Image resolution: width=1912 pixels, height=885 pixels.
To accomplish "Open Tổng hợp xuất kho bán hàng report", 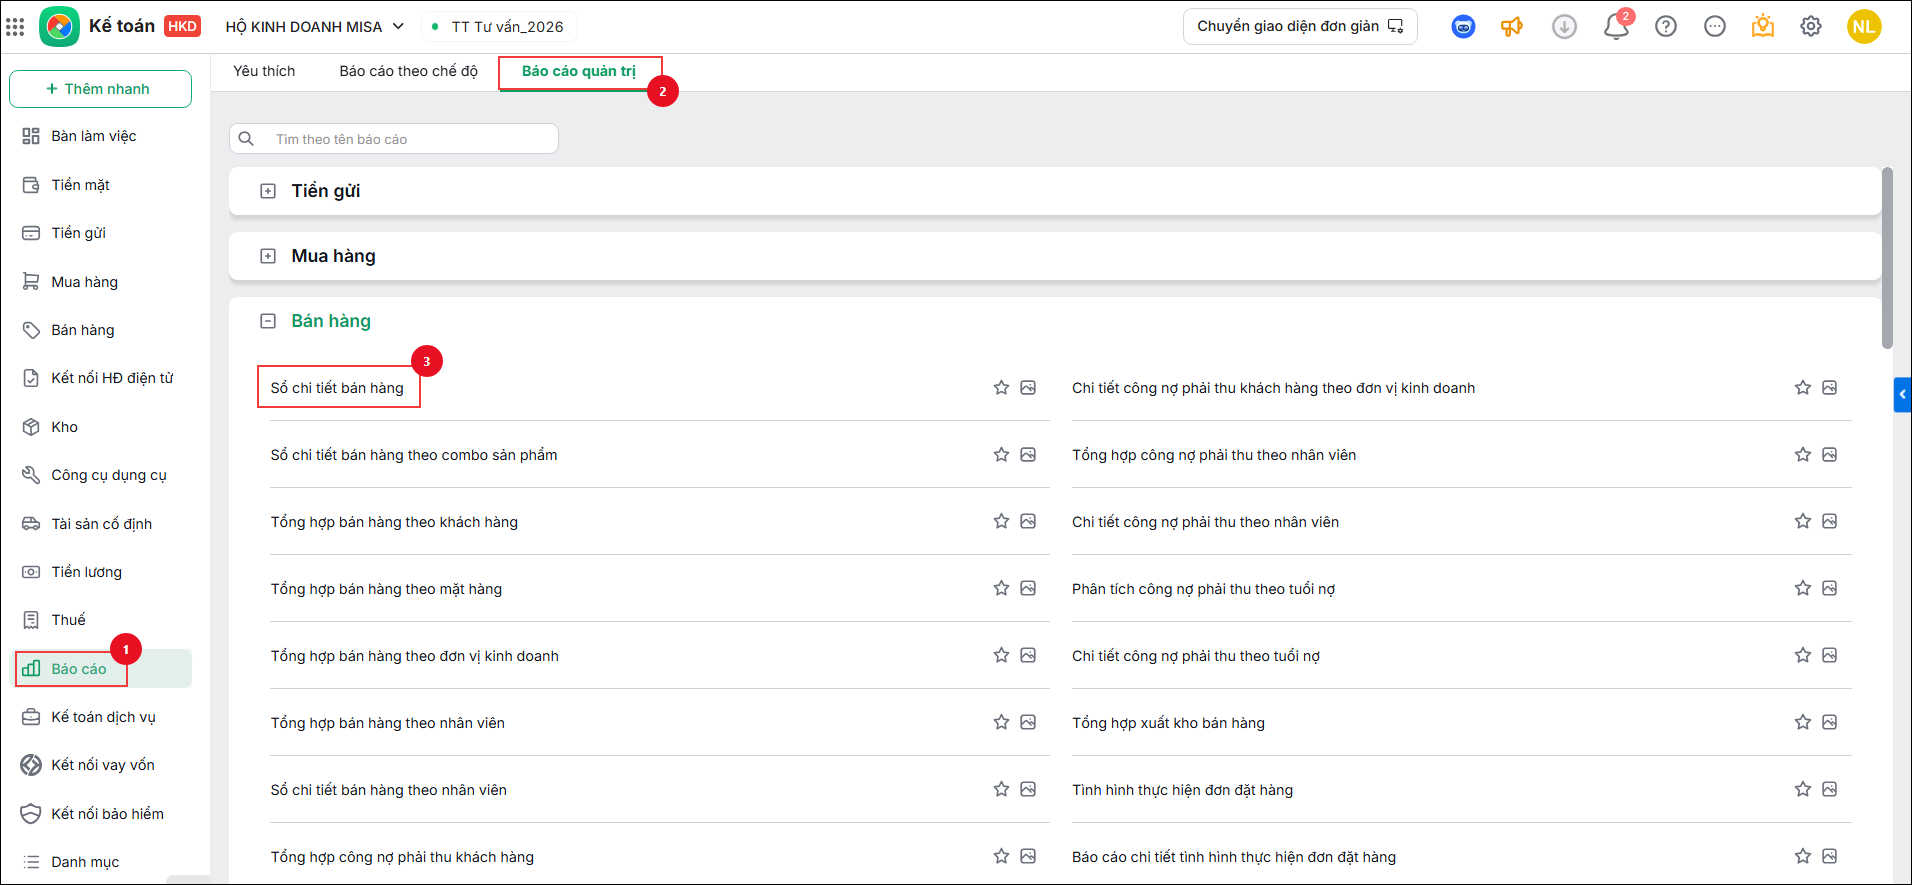I will (1168, 723).
